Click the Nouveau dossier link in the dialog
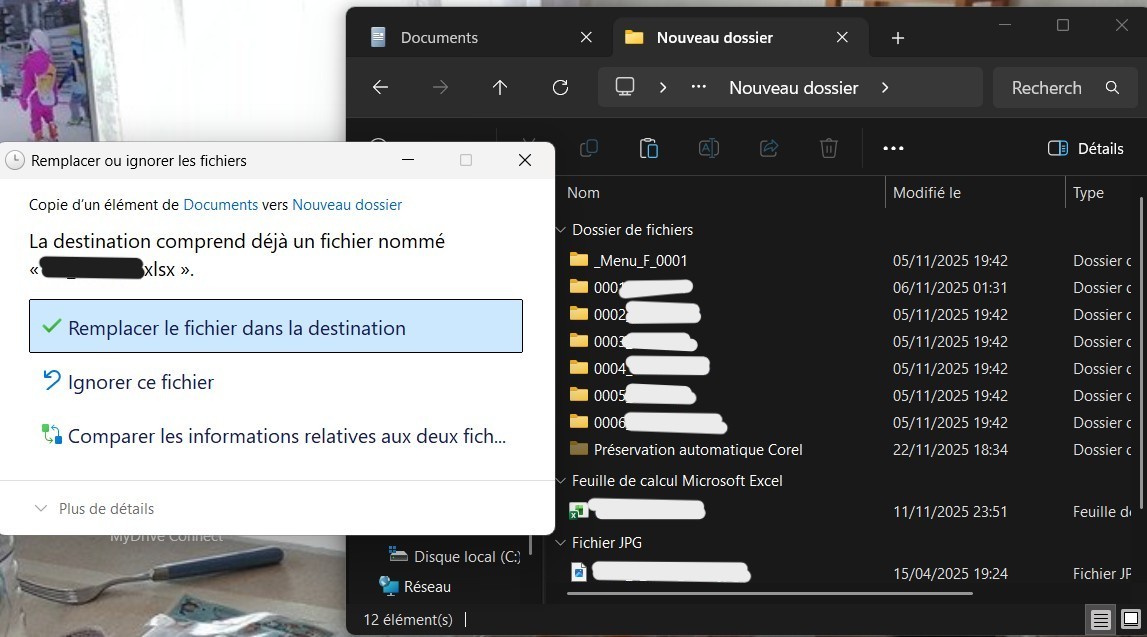 347,204
